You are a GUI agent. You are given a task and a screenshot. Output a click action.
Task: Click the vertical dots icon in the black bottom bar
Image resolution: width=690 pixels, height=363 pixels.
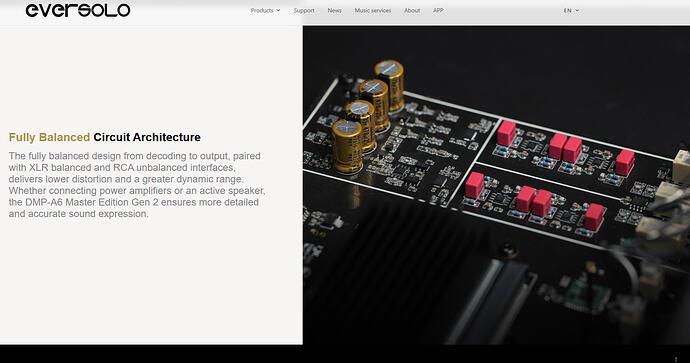[676, 359]
